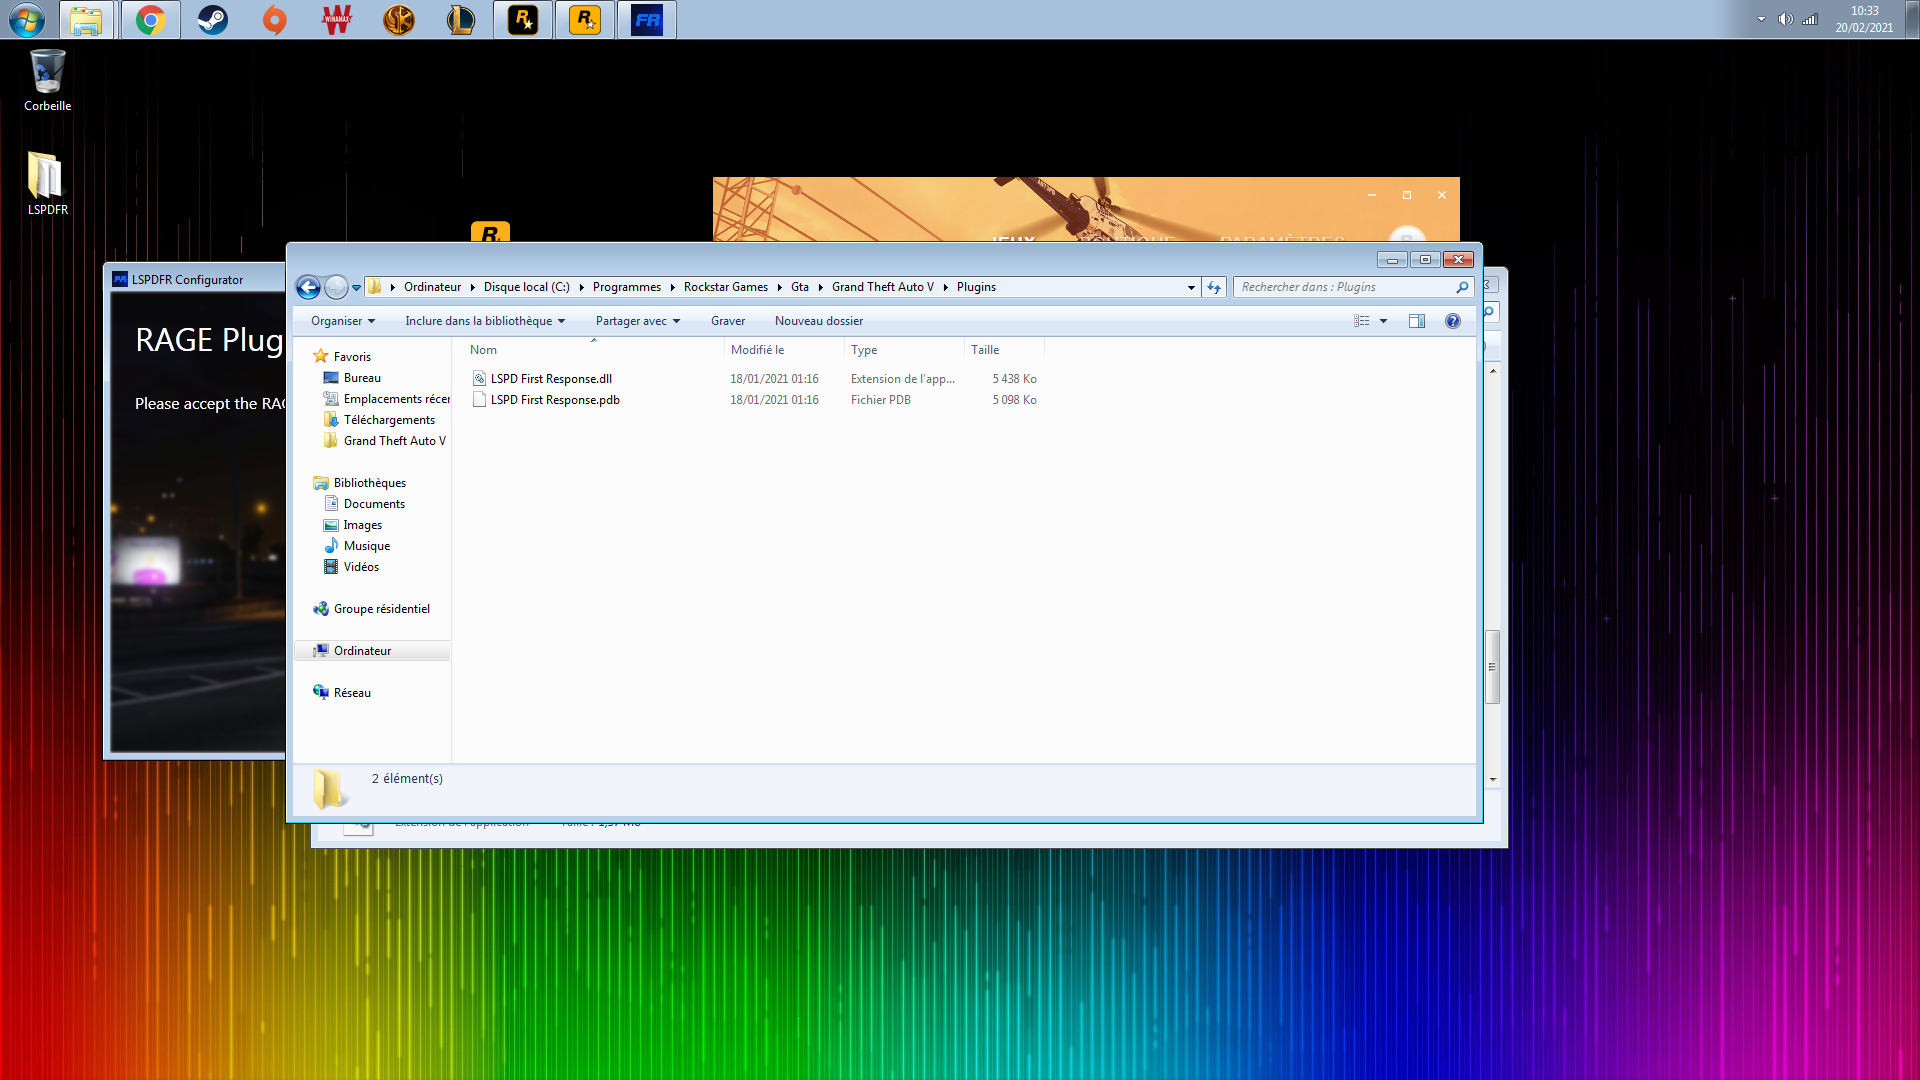Viewport: 1920px width, 1080px height.
Task: Click the Explorer back navigation arrow
Action: tap(308, 288)
